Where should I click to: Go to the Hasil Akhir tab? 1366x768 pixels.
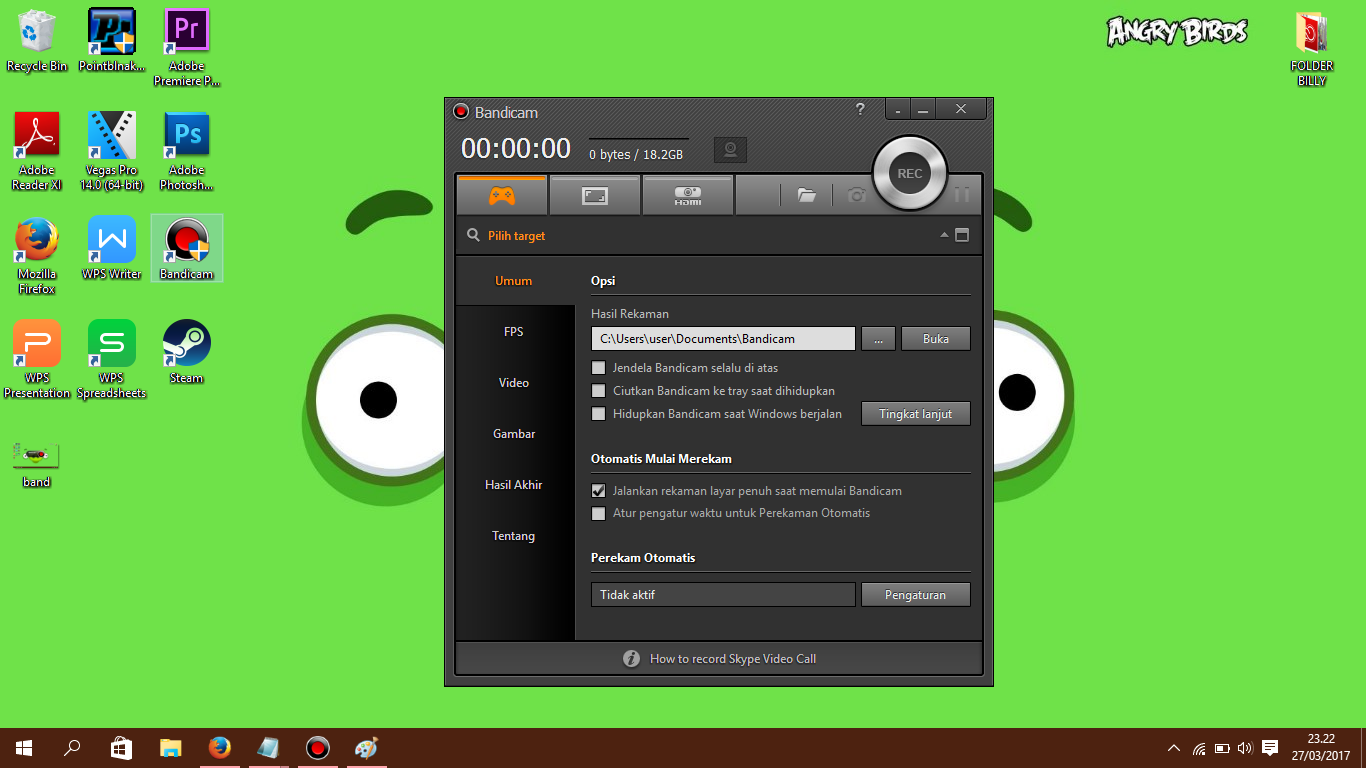coord(514,485)
